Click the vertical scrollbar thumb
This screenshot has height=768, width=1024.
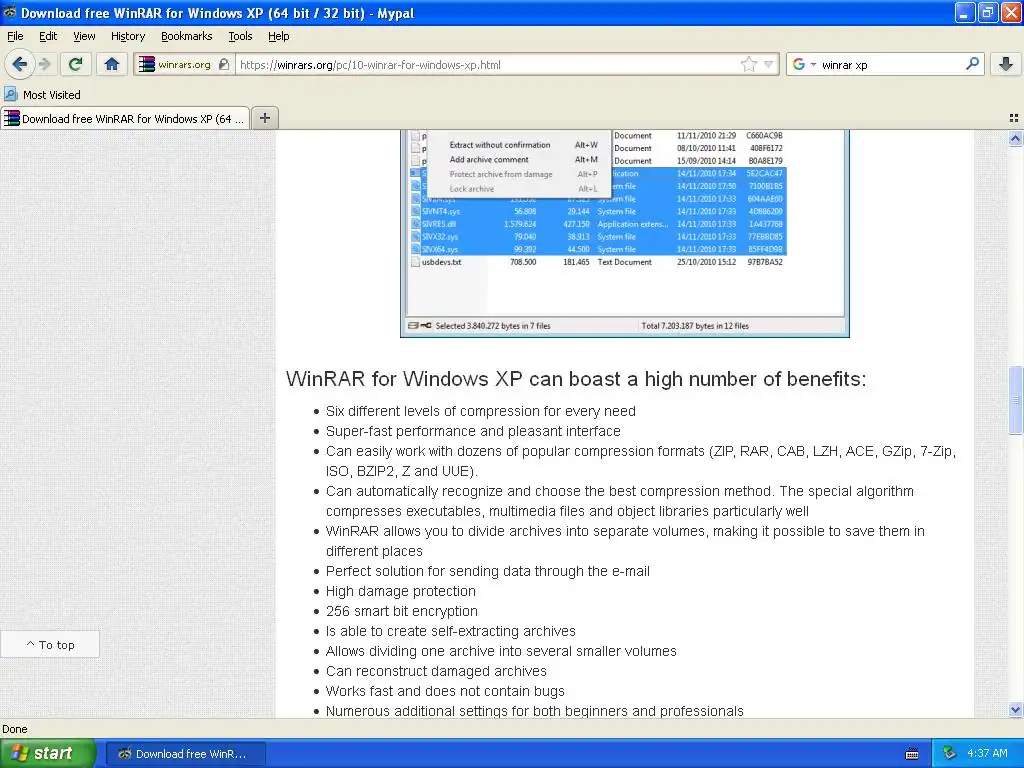1015,400
